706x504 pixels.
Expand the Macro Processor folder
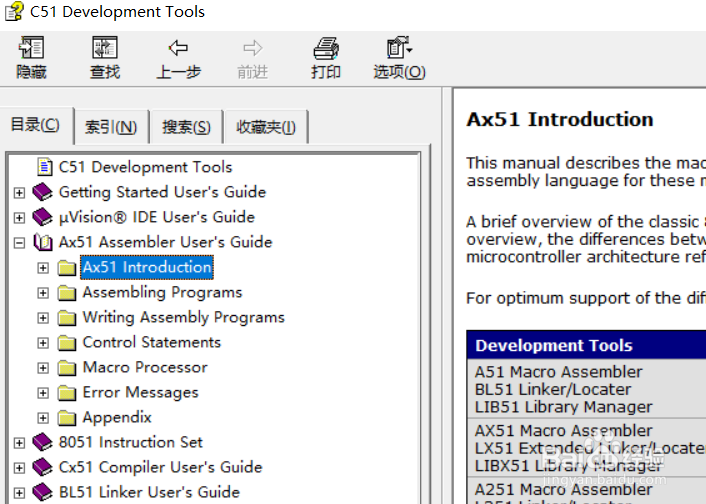[43, 368]
